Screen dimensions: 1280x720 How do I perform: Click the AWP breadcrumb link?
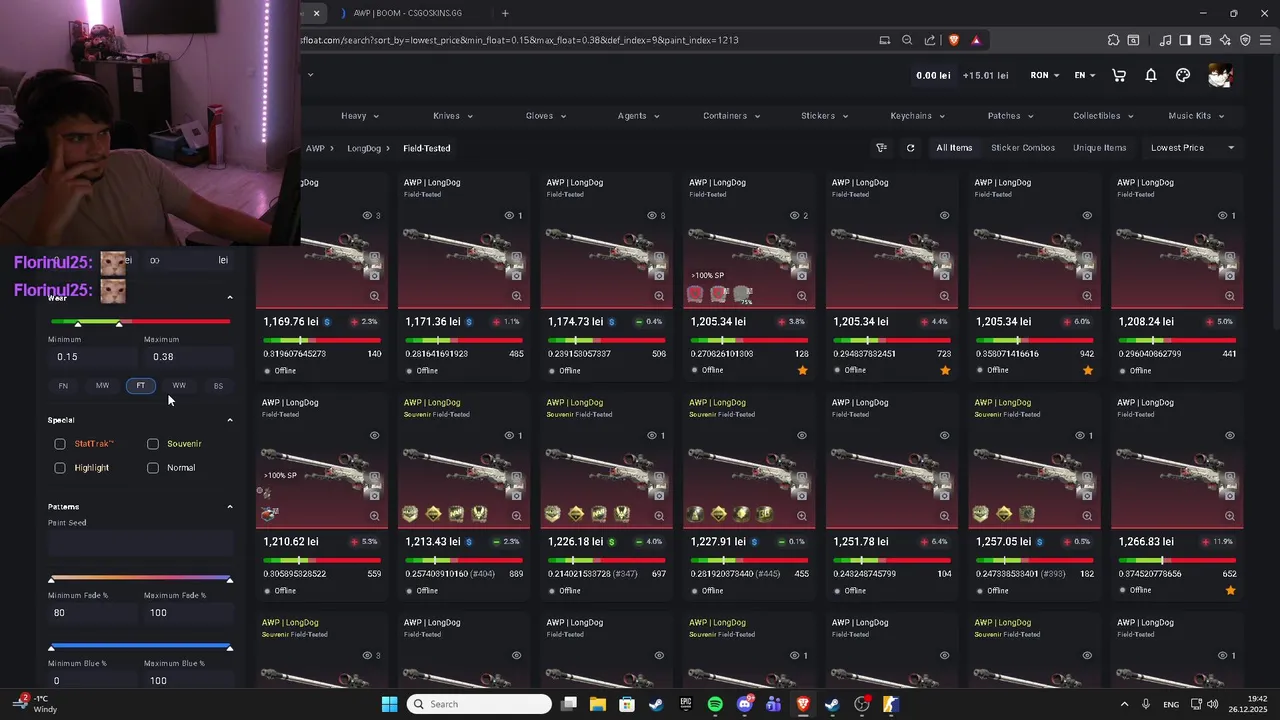(315, 148)
